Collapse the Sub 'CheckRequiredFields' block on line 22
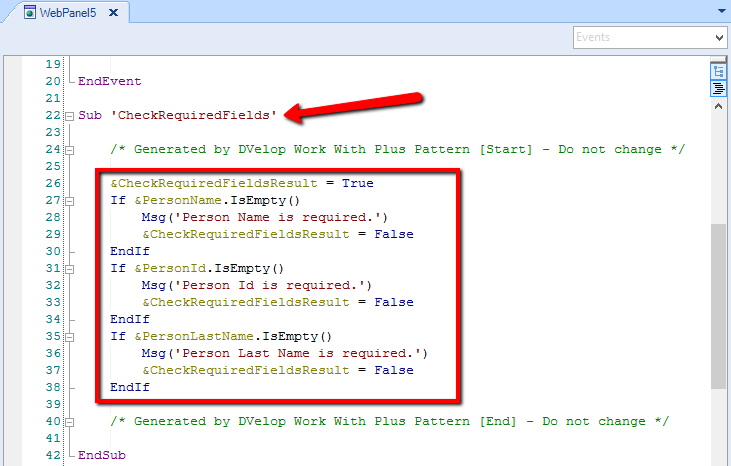The width and height of the screenshot is (731, 466). 69,116
